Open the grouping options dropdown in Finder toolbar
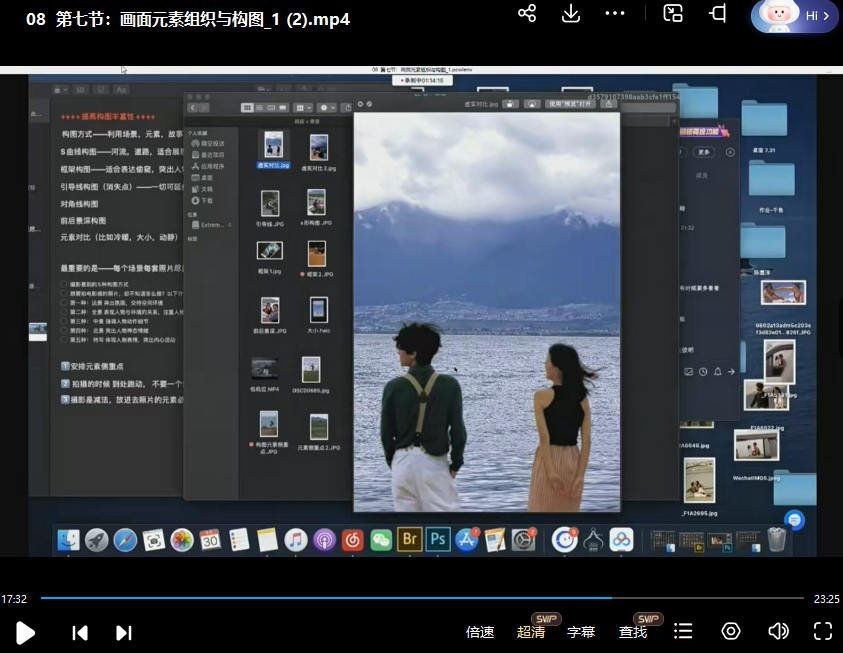 303,107
